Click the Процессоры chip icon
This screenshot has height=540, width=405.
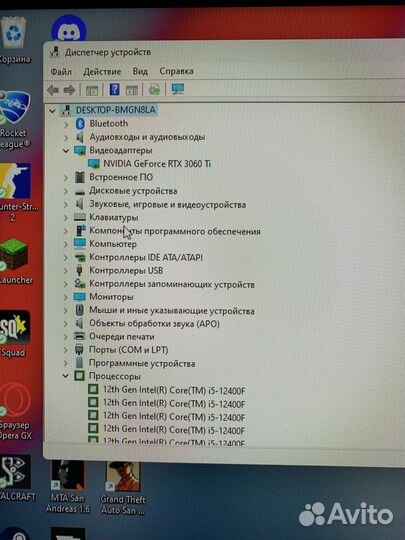[x=79, y=376]
